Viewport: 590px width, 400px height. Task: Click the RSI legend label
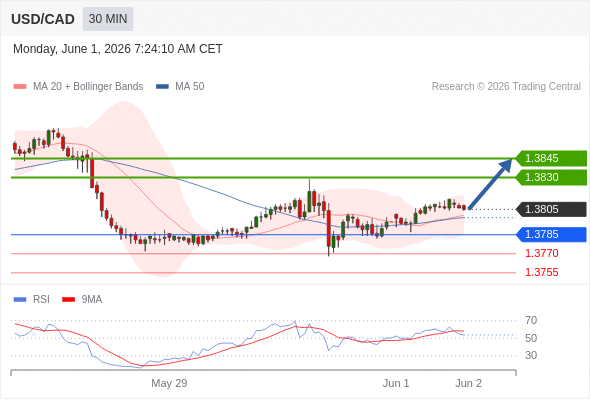click(x=41, y=300)
